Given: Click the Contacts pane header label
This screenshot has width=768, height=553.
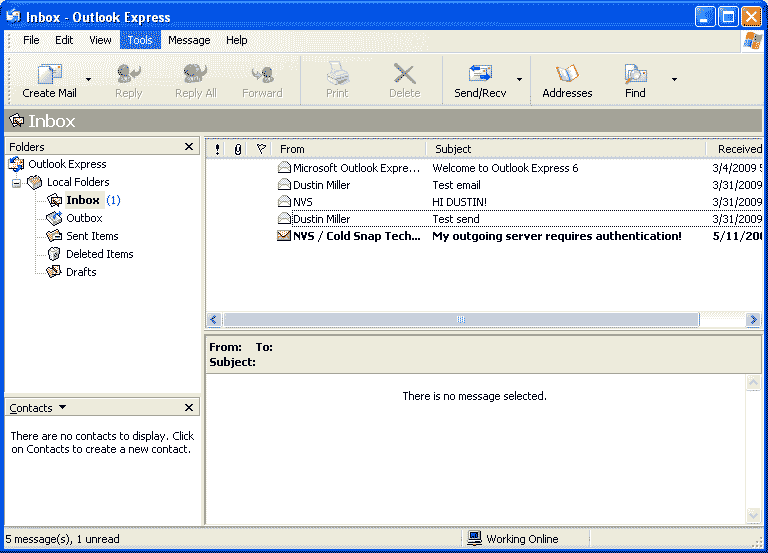Looking at the screenshot, I should [31, 408].
